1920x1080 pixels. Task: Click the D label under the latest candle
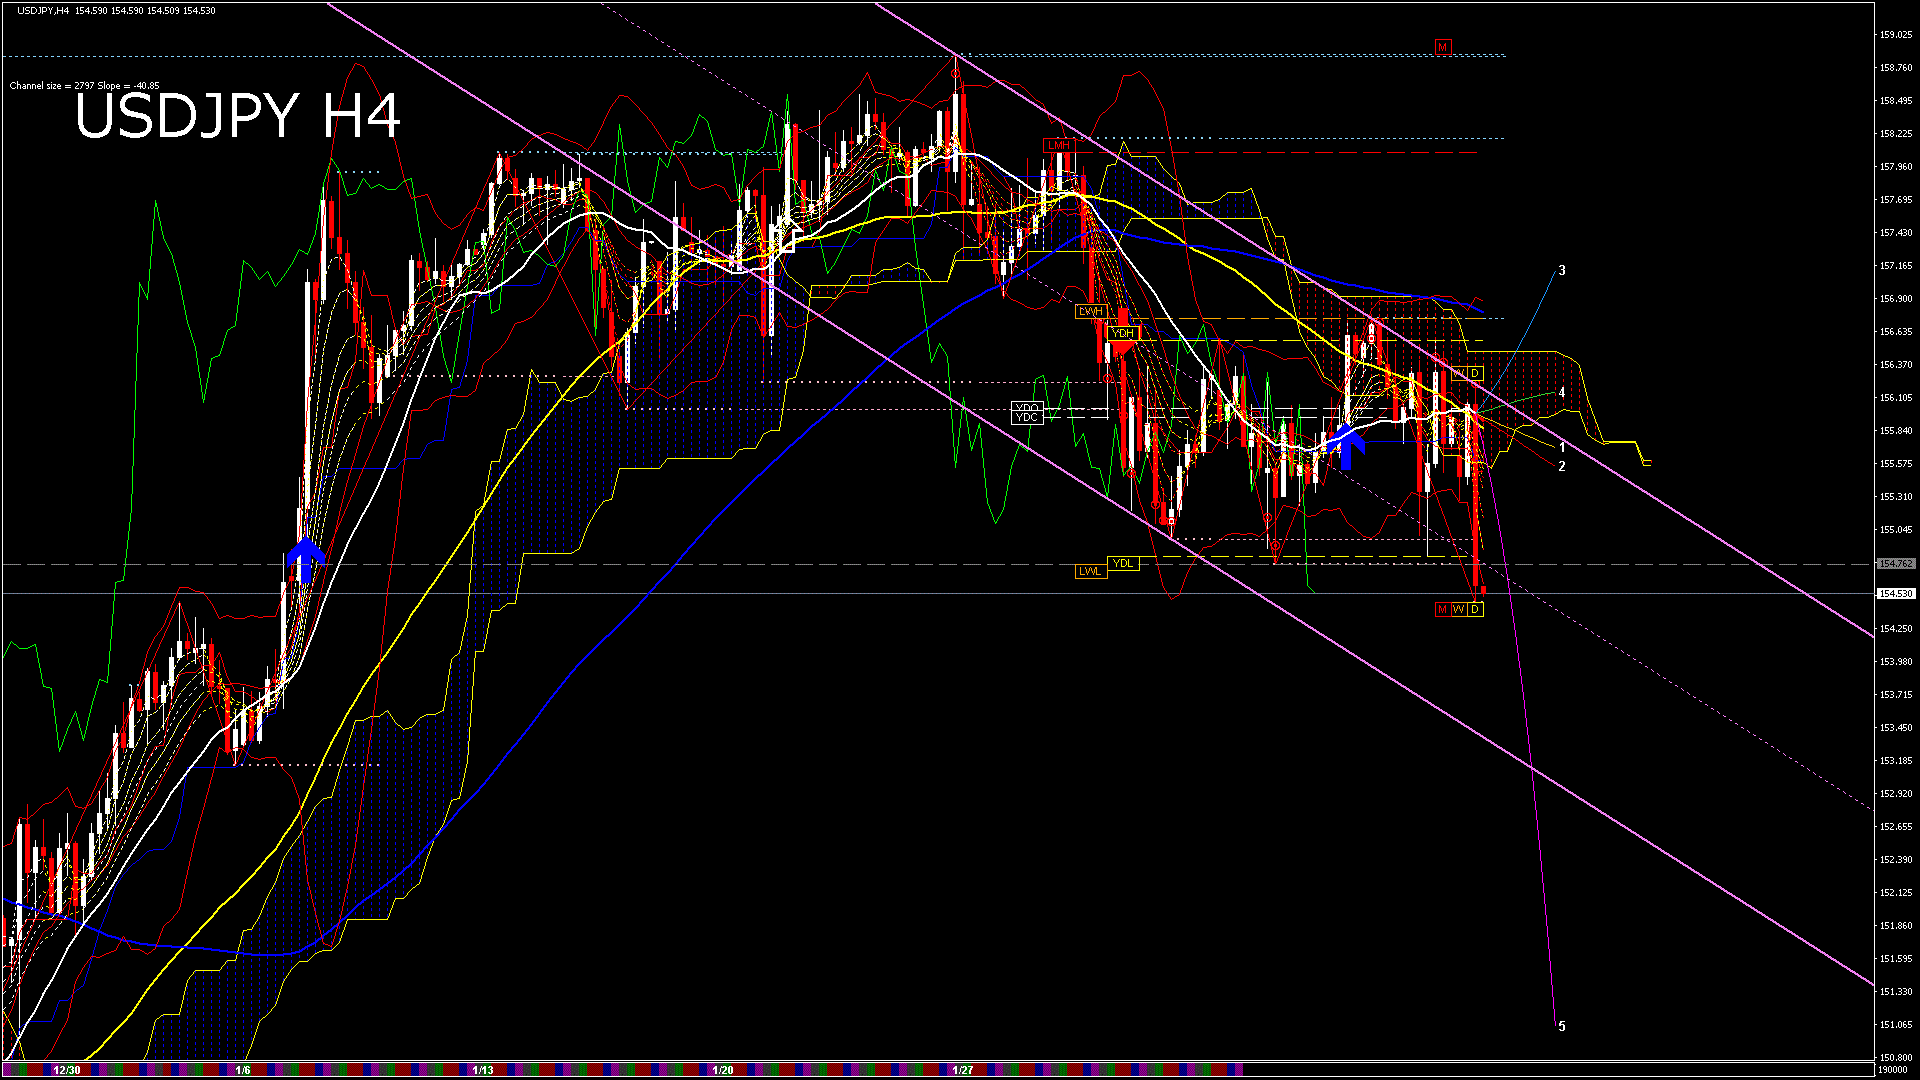tap(1475, 610)
